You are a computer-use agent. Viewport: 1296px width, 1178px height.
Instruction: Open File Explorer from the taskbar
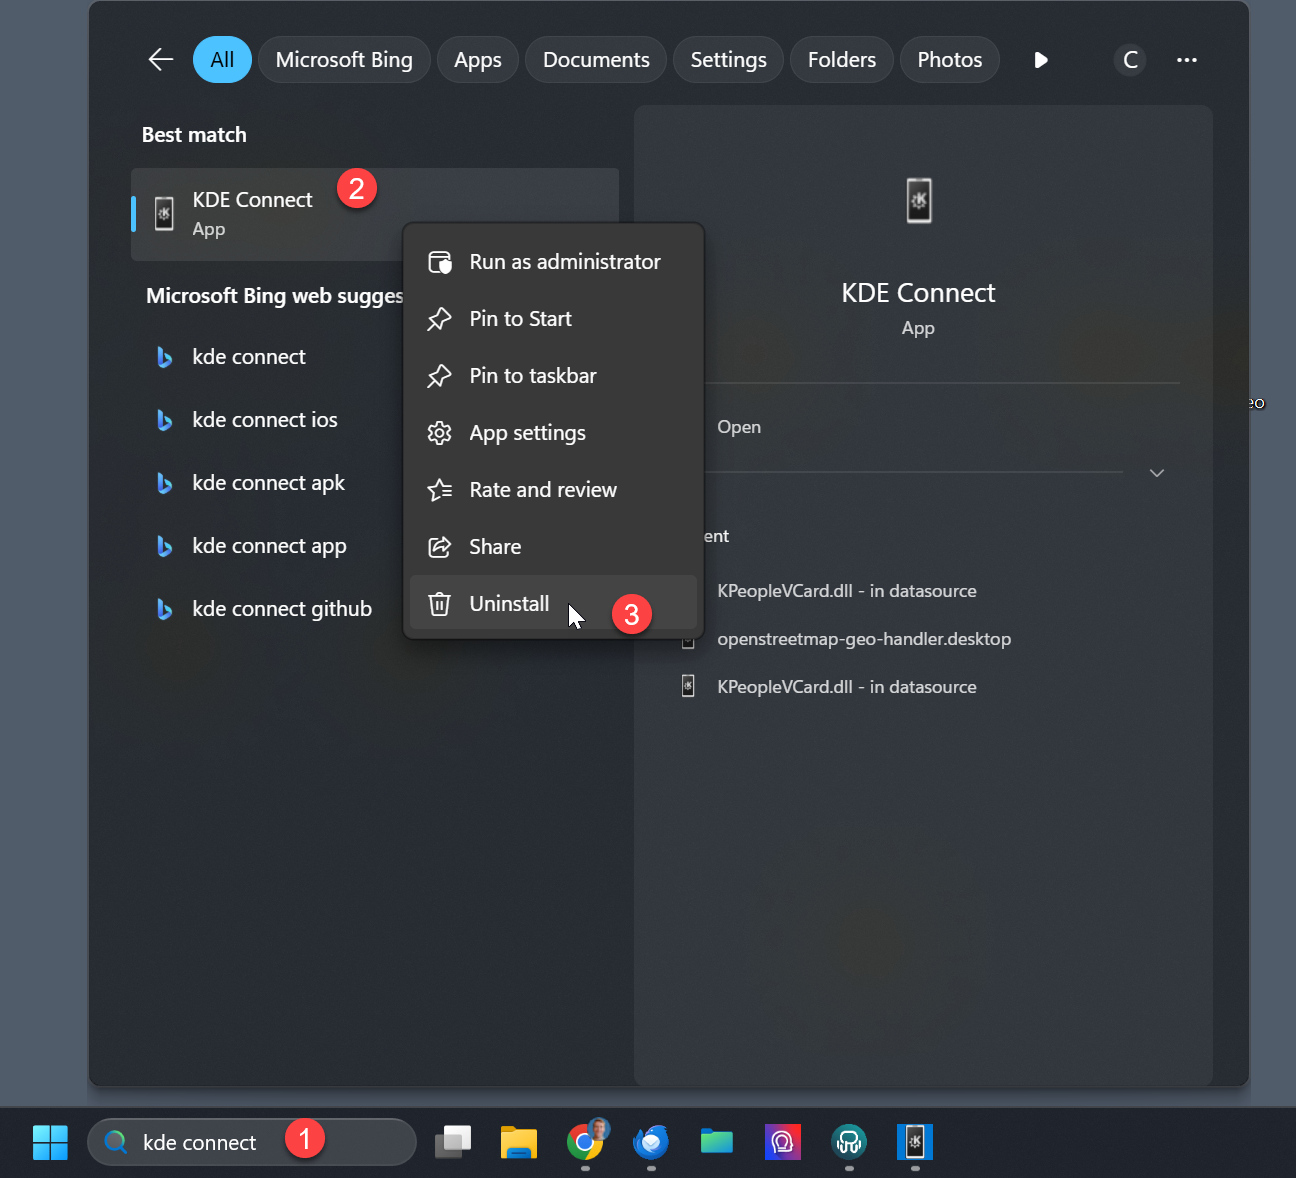coord(519,1142)
